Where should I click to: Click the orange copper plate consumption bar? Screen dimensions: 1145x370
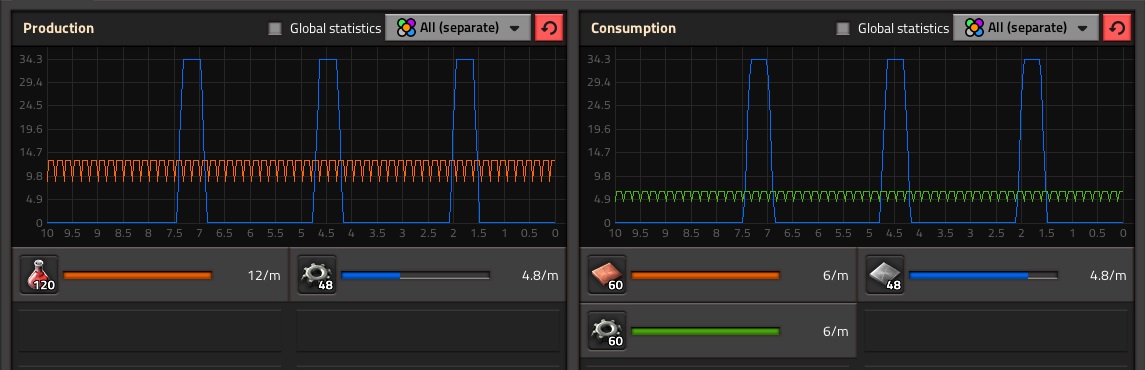[x=705, y=275]
